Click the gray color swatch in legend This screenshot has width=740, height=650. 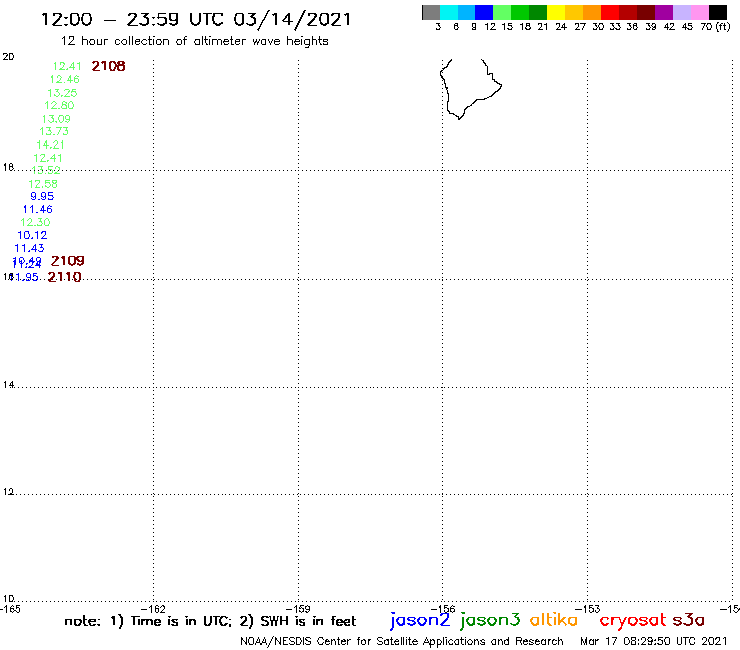pyautogui.click(x=431, y=12)
